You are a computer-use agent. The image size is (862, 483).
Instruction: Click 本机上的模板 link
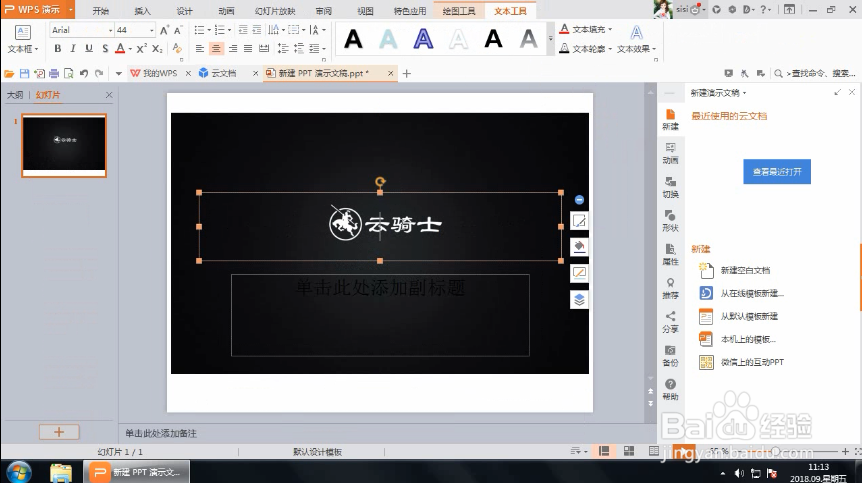coord(748,339)
